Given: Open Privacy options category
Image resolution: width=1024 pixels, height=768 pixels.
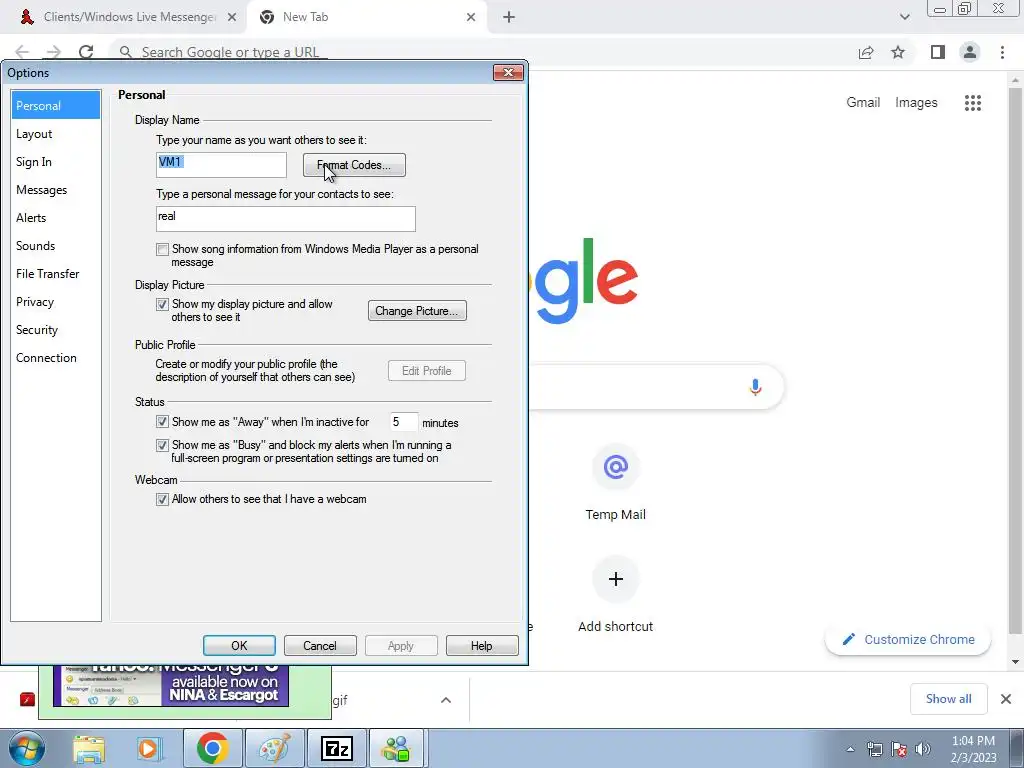Looking at the screenshot, I should 56,302.
